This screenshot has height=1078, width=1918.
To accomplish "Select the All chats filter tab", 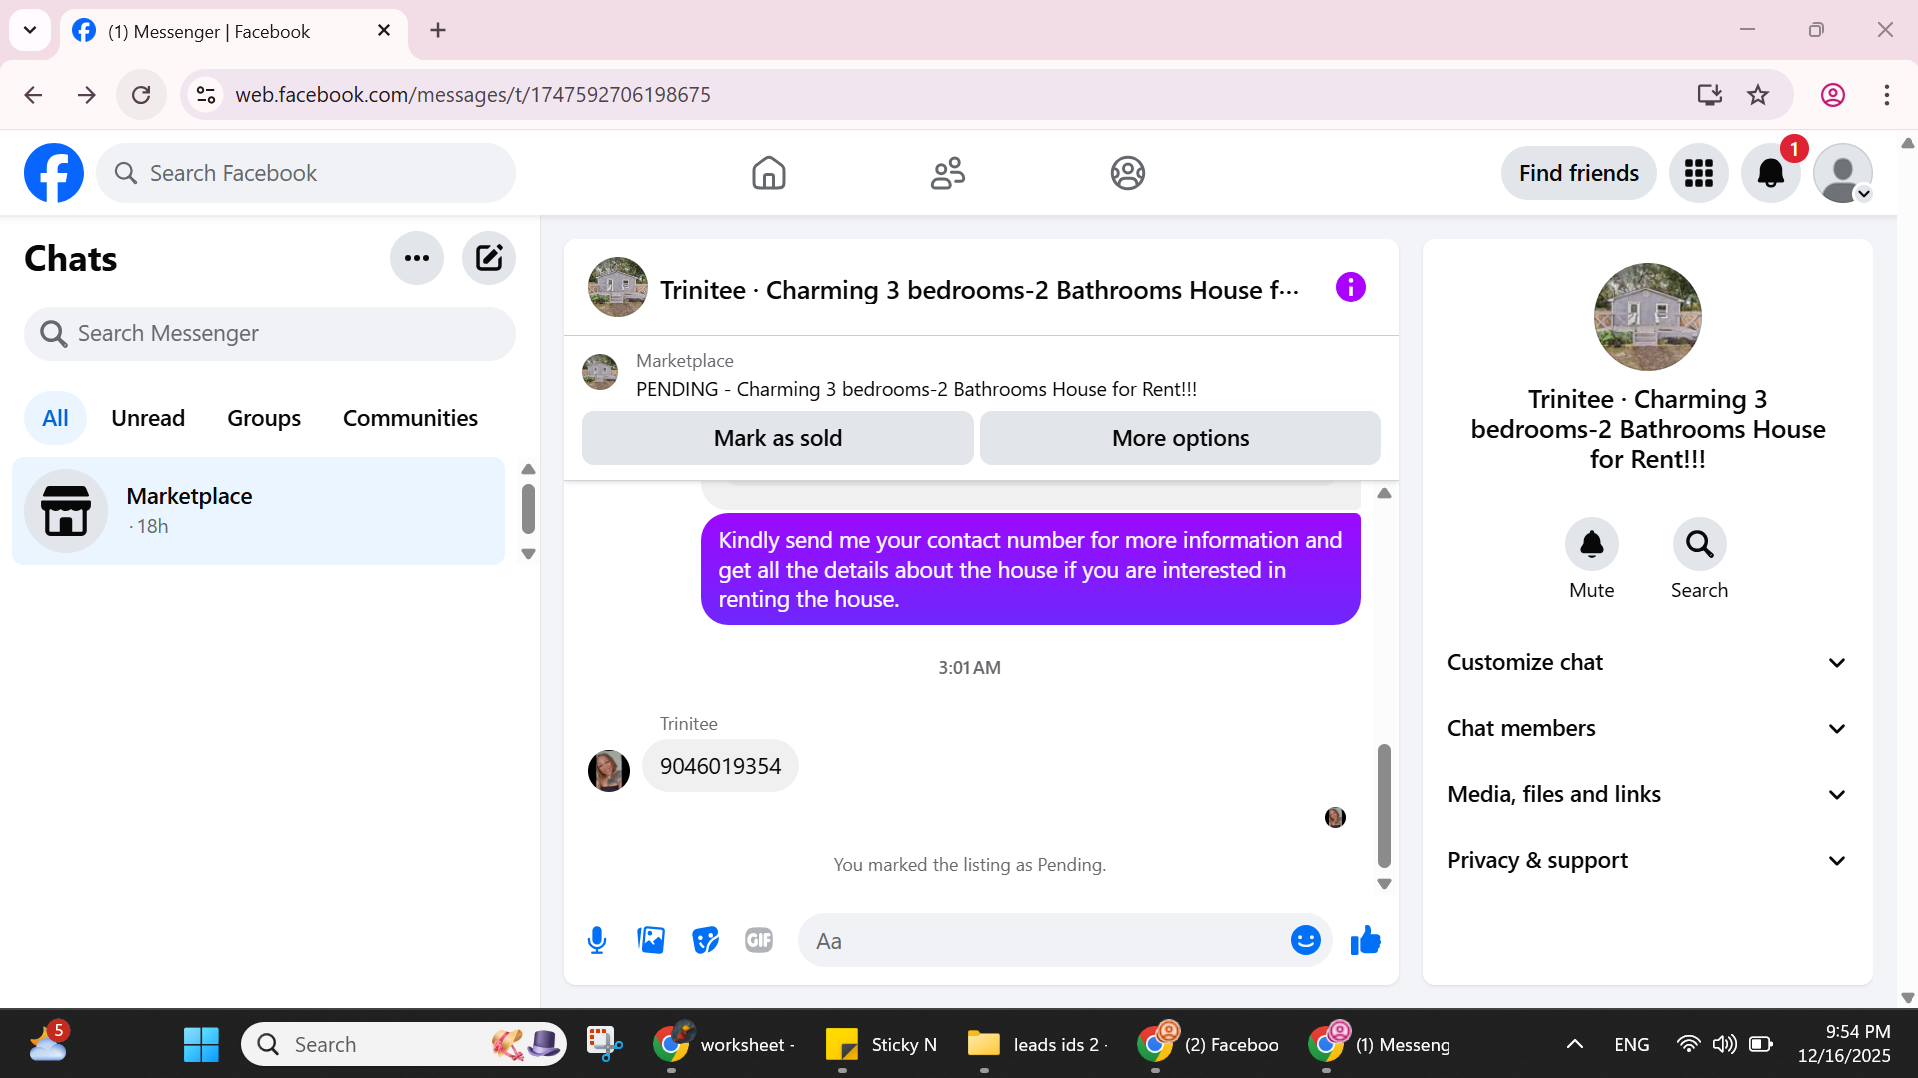I will point(55,418).
